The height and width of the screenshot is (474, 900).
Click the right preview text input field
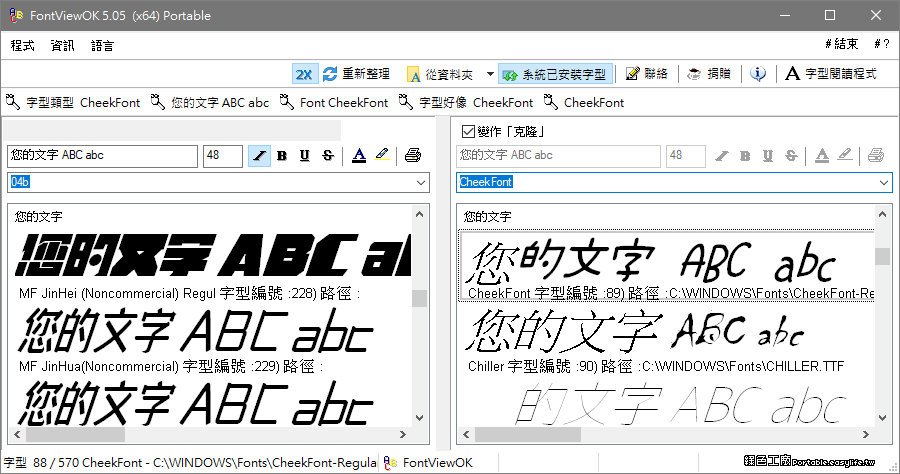558,156
